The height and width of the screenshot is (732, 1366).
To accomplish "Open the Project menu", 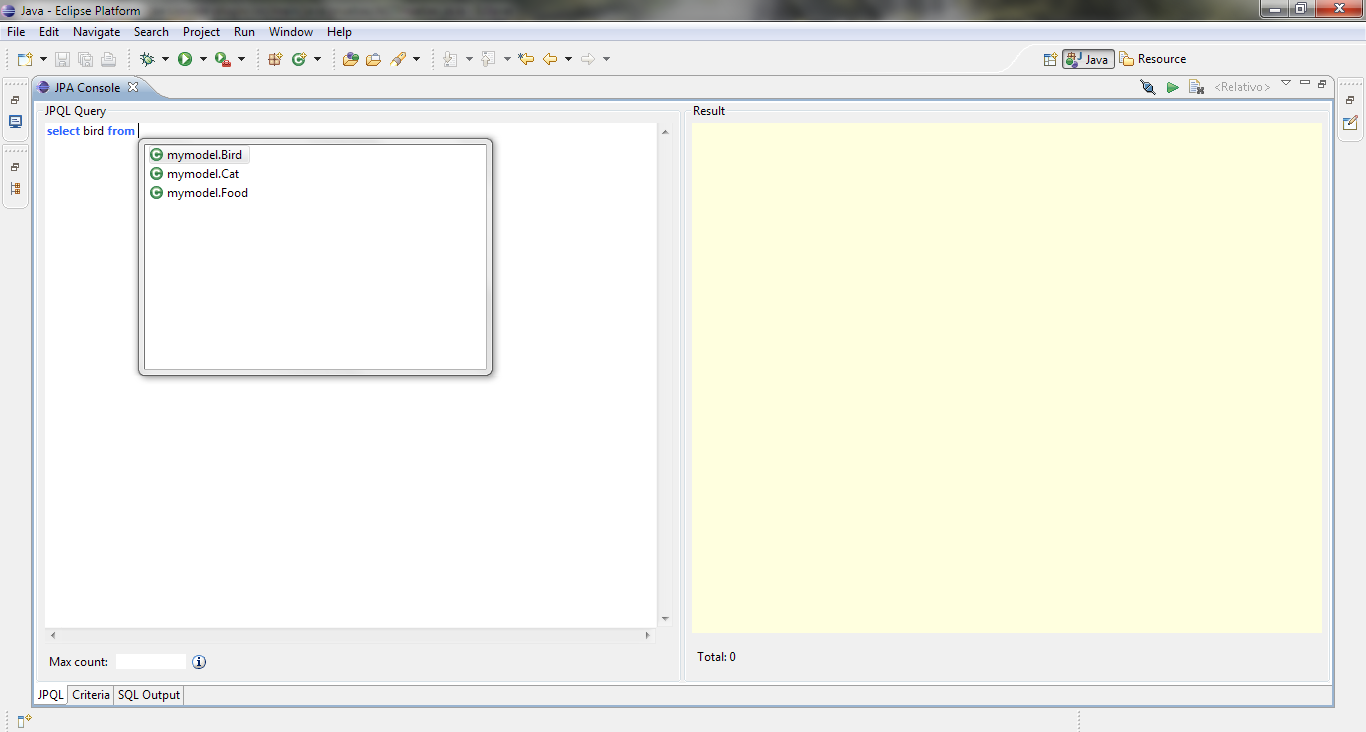I will pyautogui.click(x=201, y=32).
